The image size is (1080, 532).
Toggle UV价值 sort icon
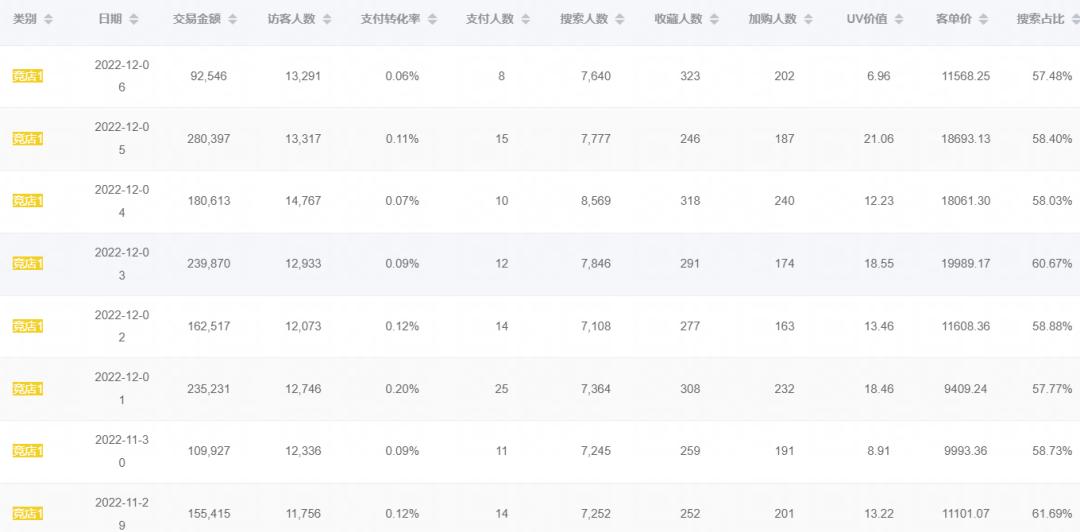point(898,20)
